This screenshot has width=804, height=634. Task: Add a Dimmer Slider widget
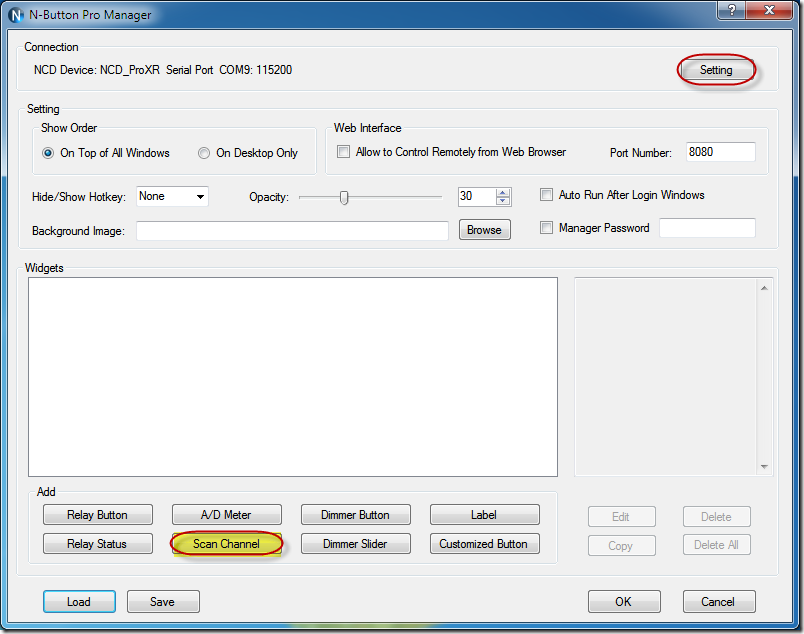pyautogui.click(x=355, y=544)
